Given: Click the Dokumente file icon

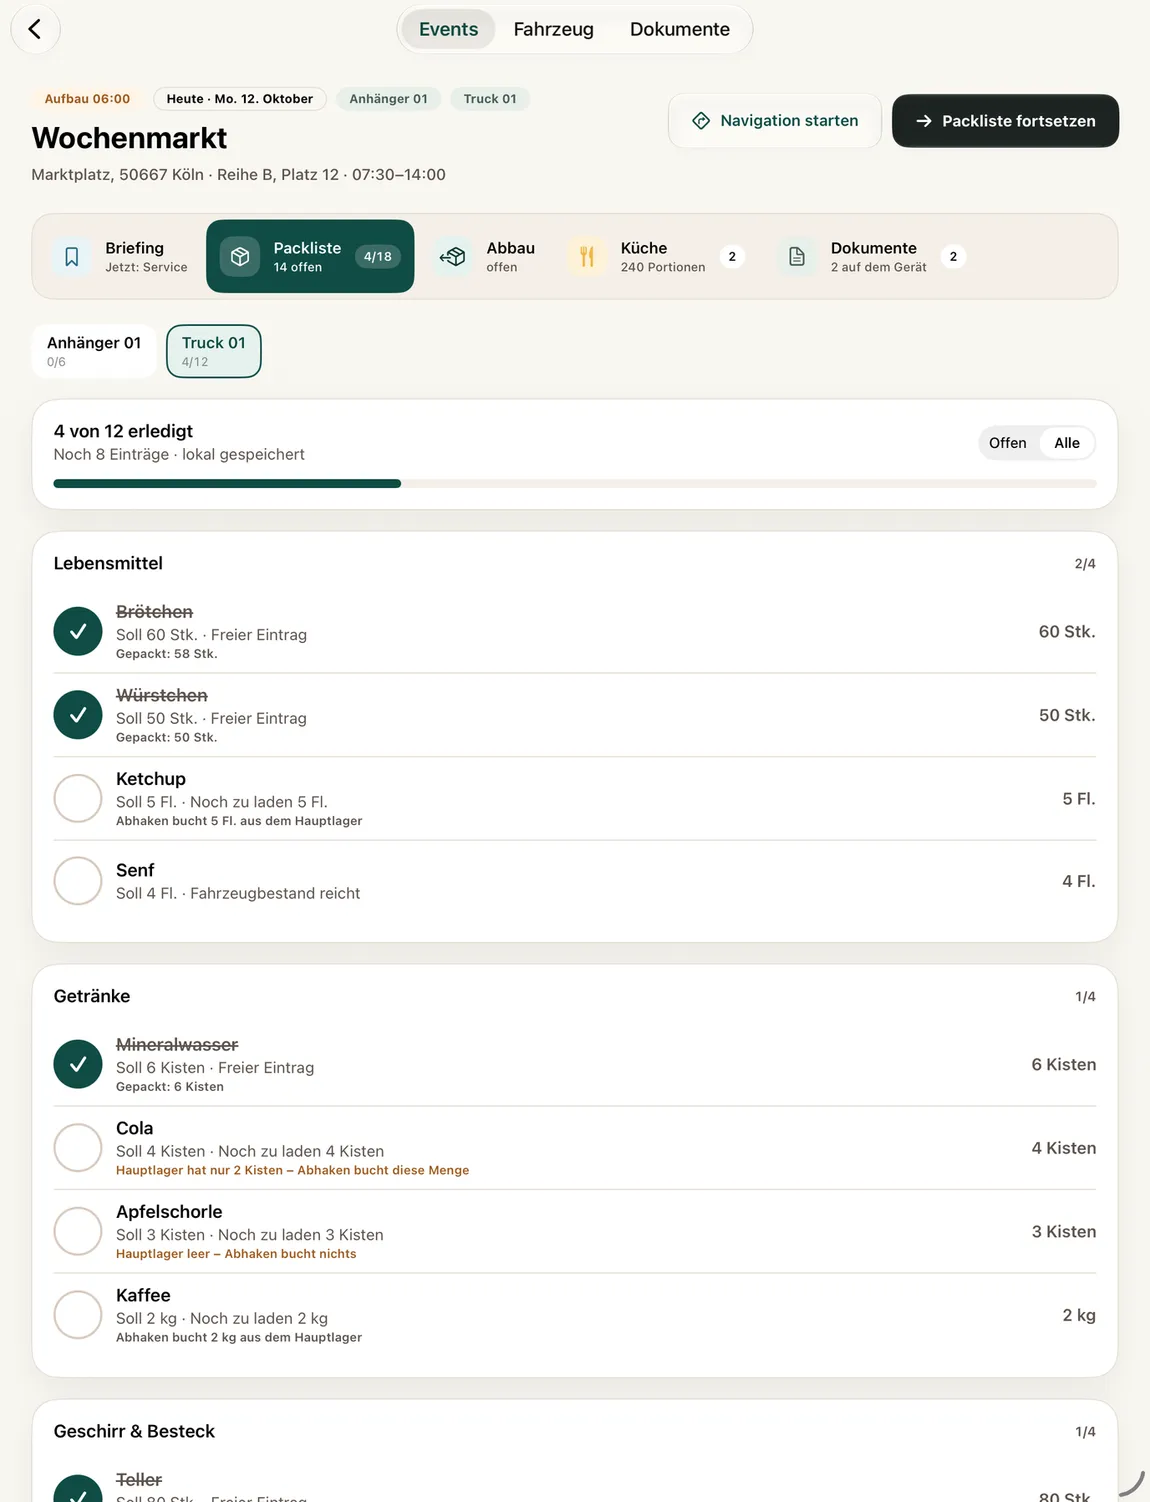Looking at the screenshot, I should [797, 257].
